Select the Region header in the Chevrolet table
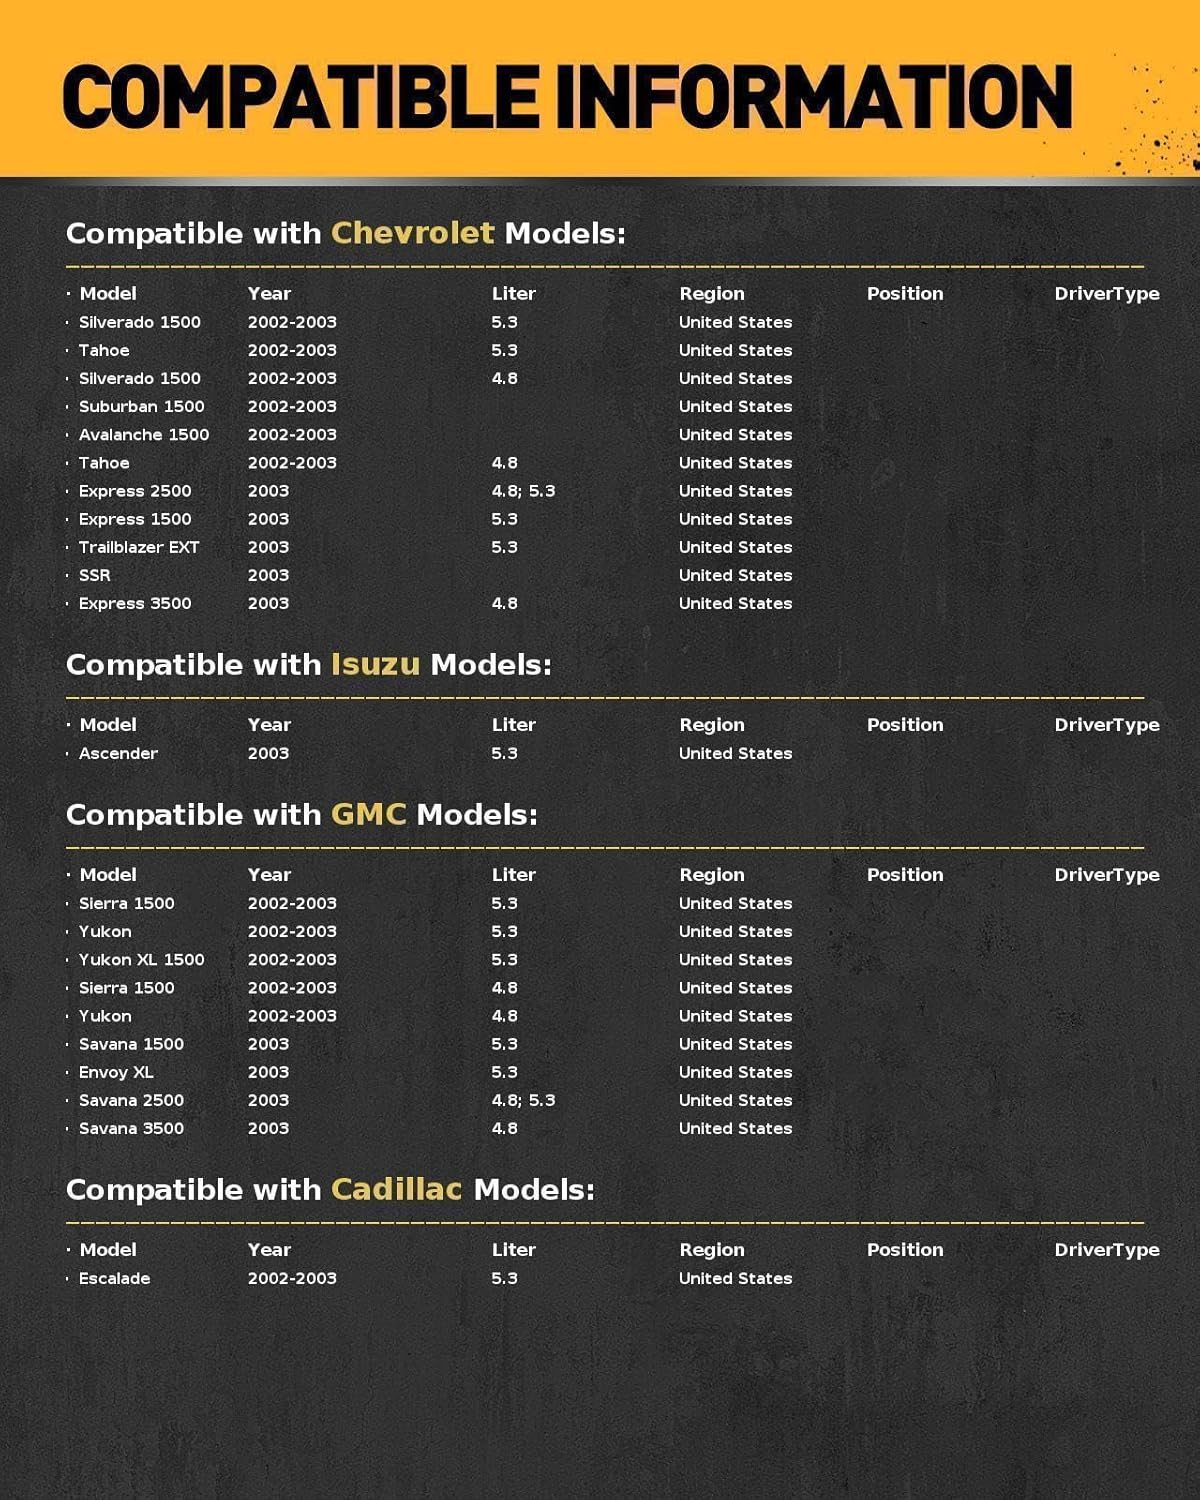The image size is (1200, 1500). point(712,293)
